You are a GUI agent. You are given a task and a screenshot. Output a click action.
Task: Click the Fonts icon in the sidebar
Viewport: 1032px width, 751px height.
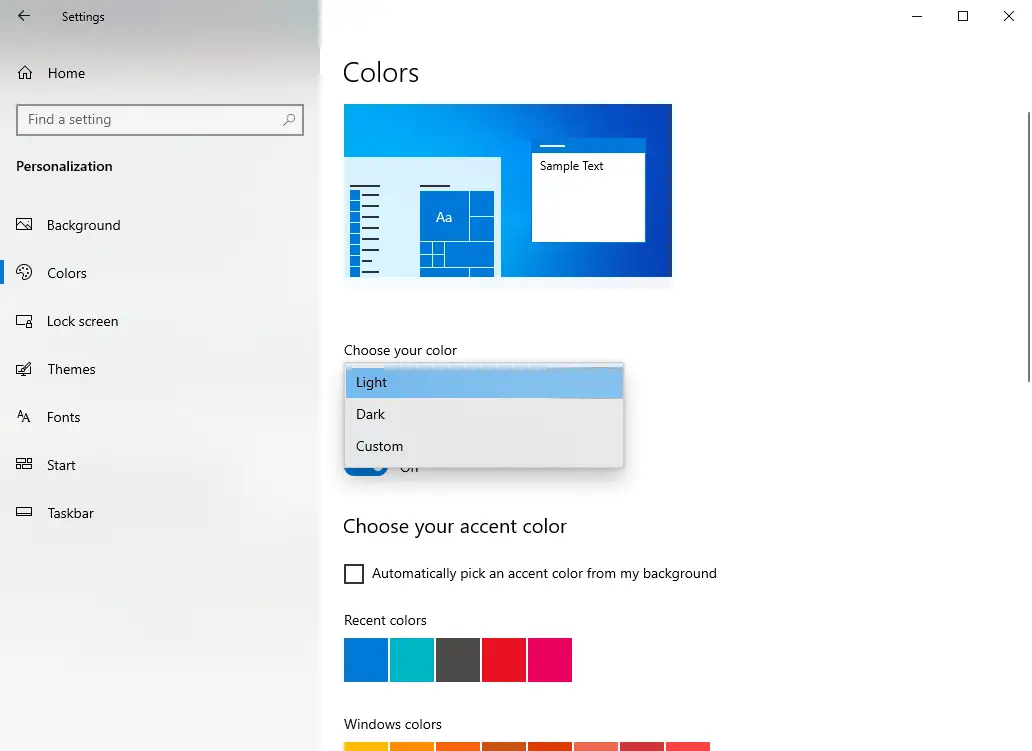[x=24, y=416]
